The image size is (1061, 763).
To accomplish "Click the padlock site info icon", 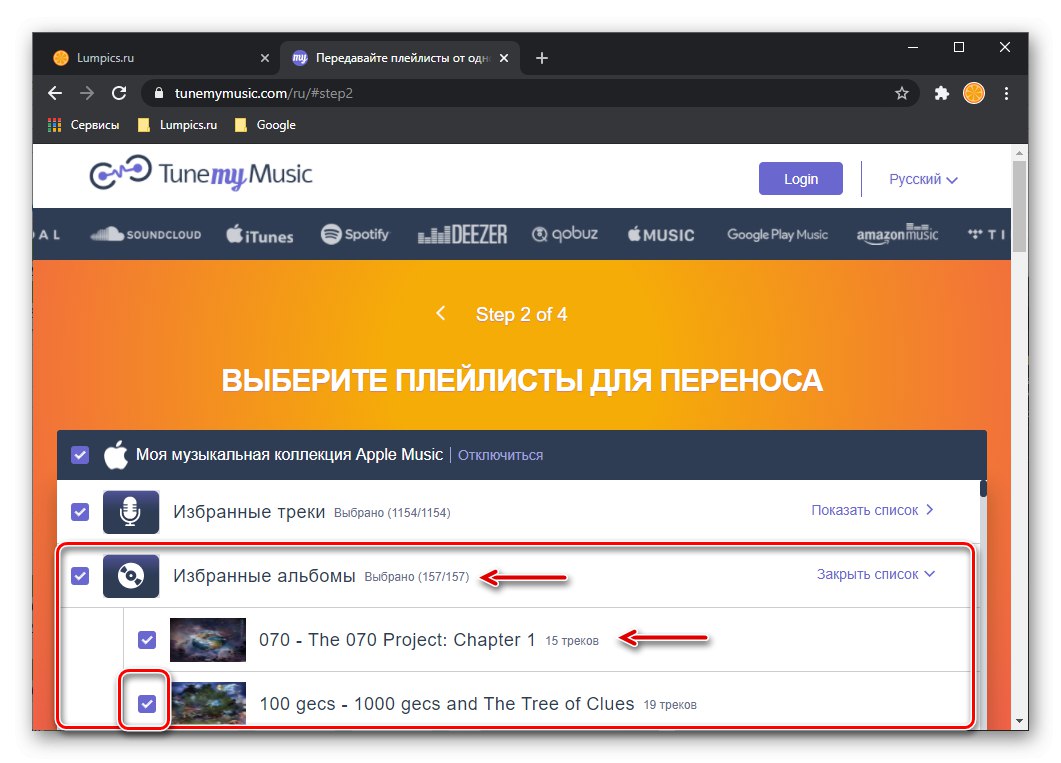I will pyautogui.click(x=159, y=93).
